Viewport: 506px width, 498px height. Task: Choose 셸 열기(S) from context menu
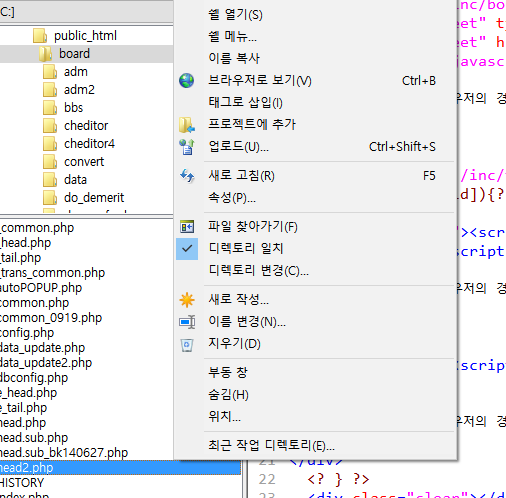pyautogui.click(x=235, y=14)
